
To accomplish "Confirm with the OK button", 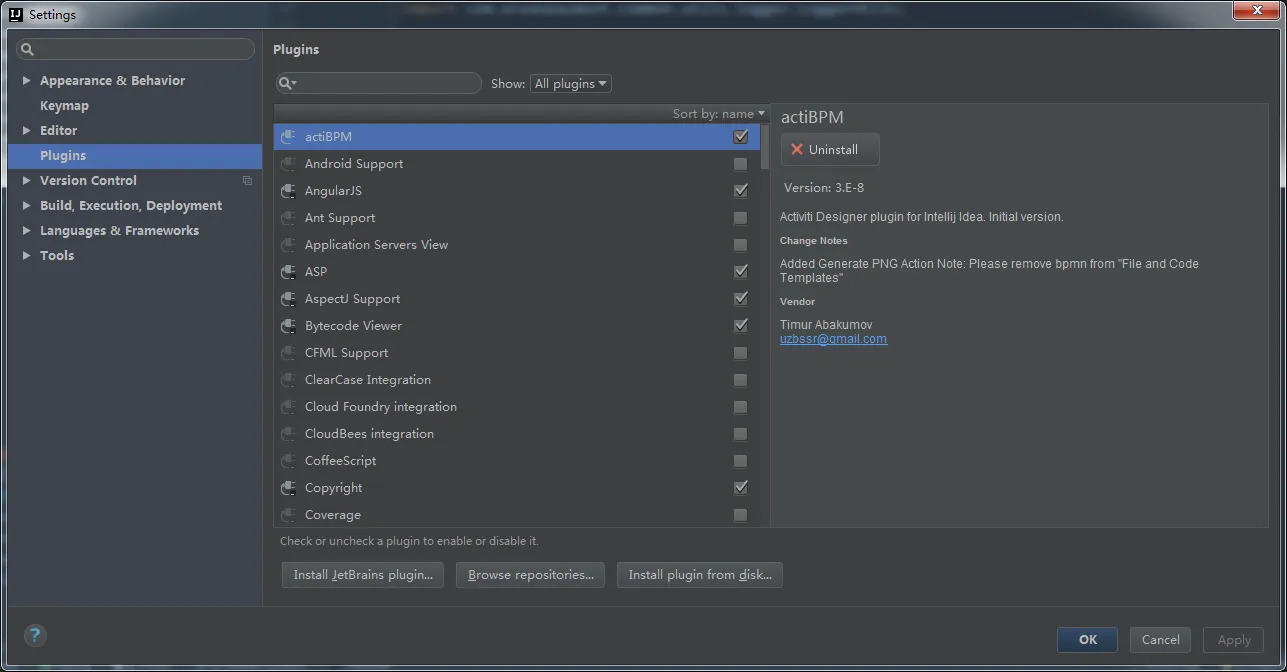I will (x=1088, y=640).
